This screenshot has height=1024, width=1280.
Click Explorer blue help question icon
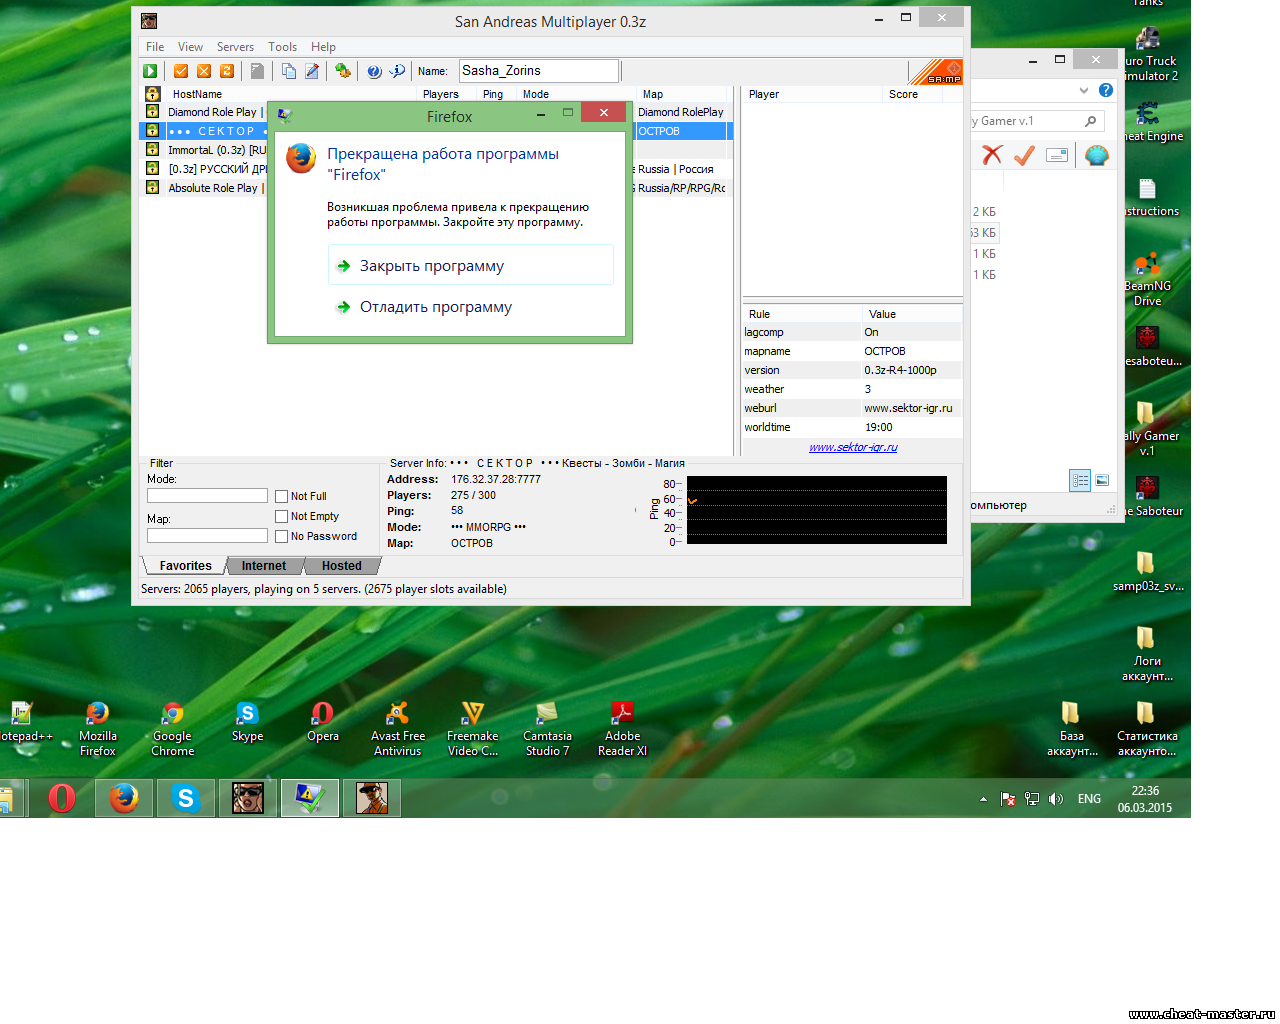(1106, 90)
